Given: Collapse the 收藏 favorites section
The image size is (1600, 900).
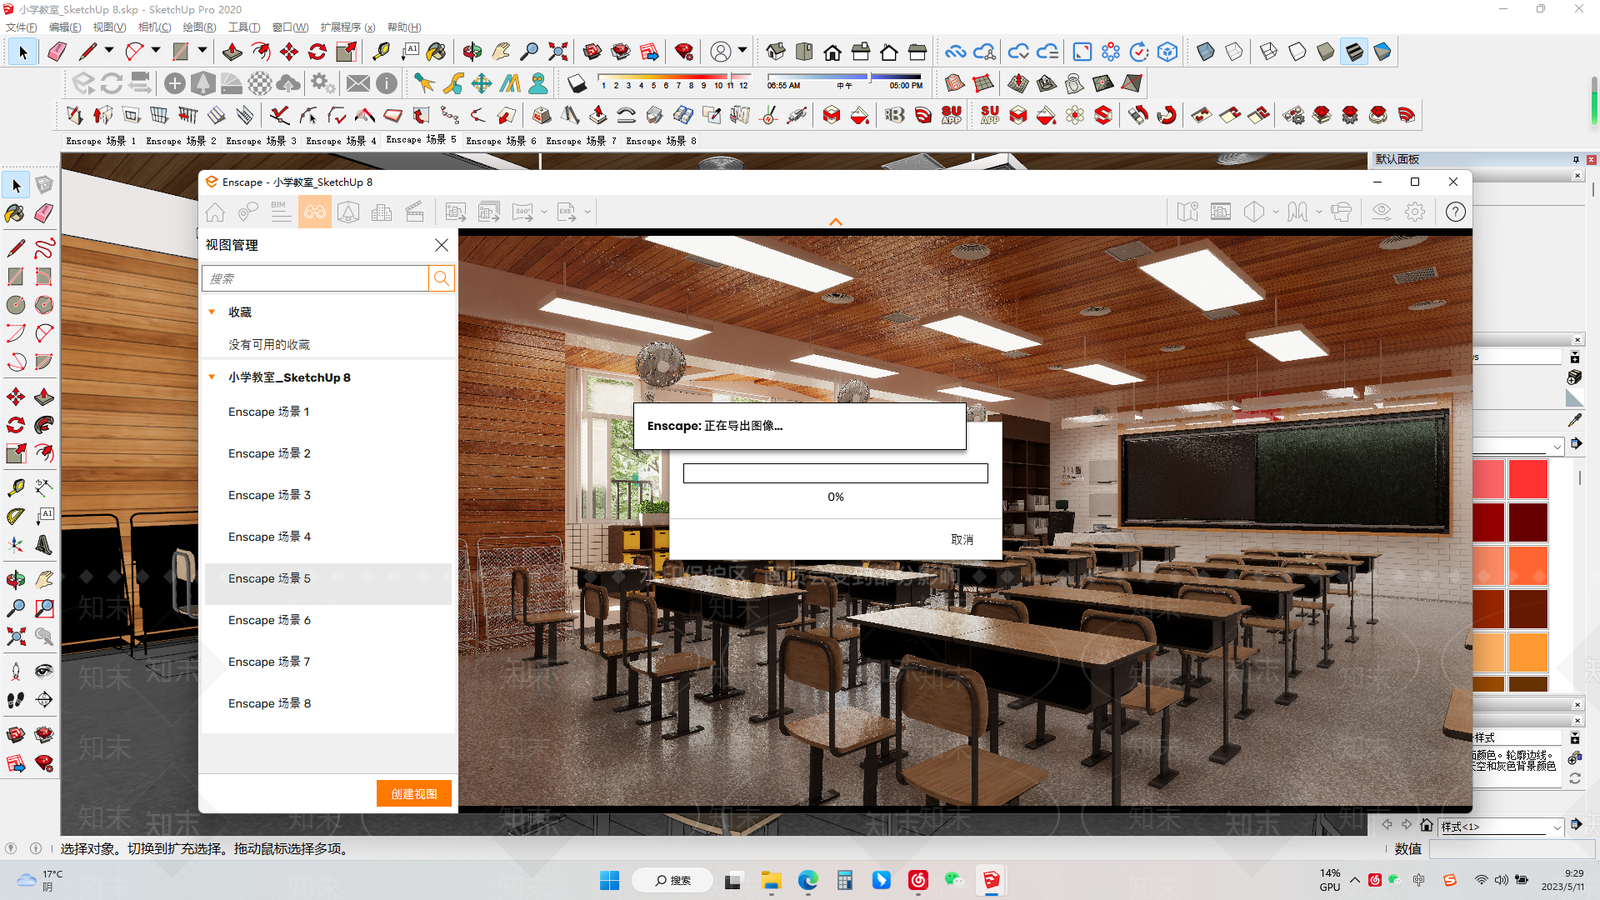Looking at the screenshot, I should coord(212,312).
